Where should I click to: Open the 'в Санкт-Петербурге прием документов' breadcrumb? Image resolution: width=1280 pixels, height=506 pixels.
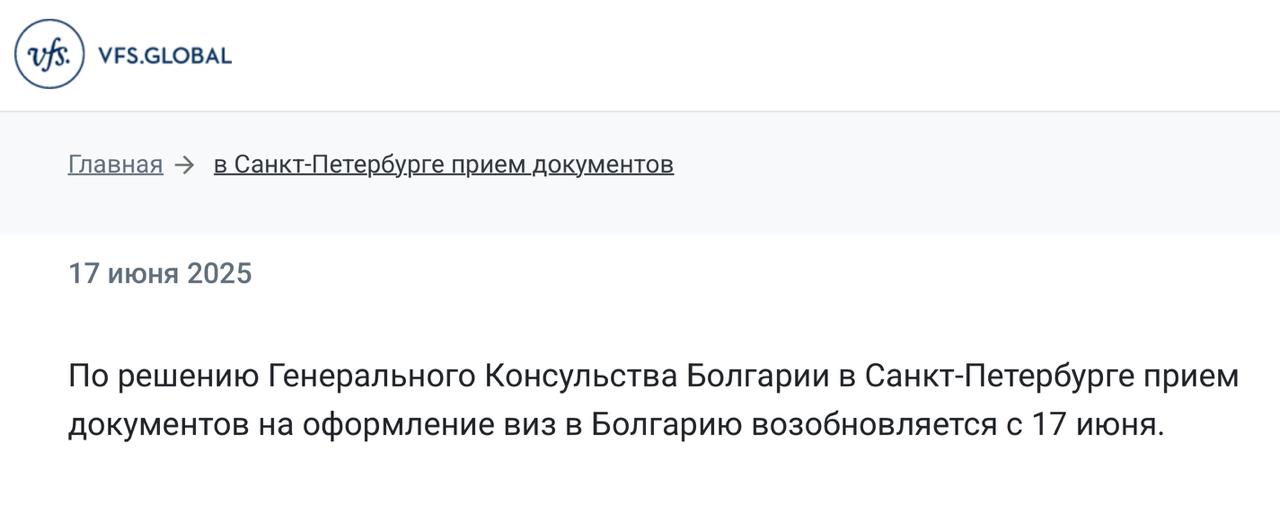(x=443, y=165)
